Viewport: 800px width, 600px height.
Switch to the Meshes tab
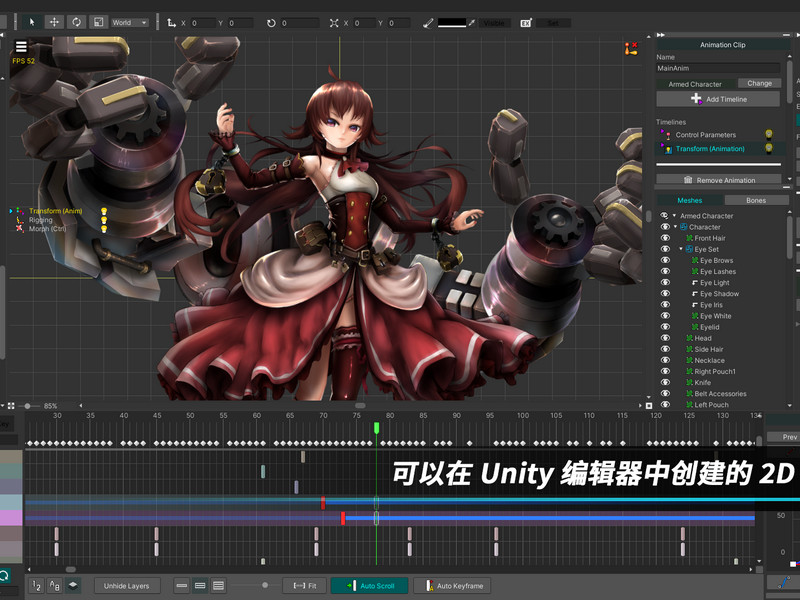(690, 201)
